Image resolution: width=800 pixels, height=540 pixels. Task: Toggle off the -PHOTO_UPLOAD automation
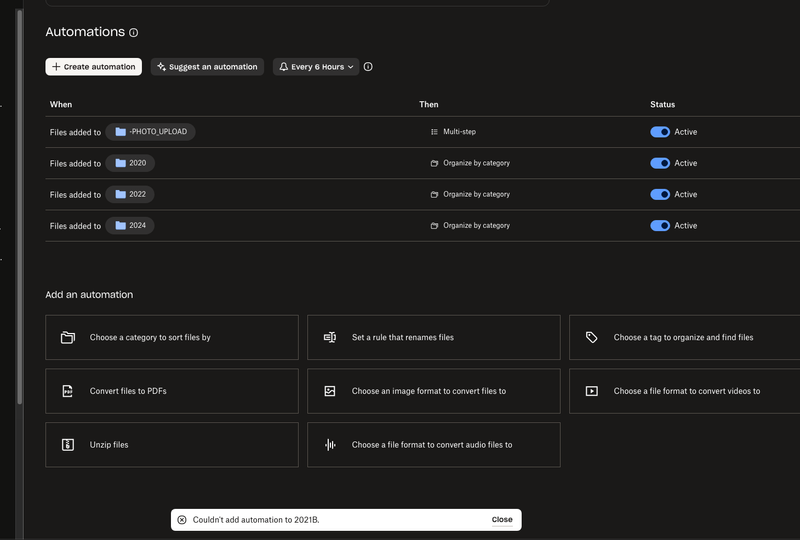pyautogui.click(x=660, y=132)
